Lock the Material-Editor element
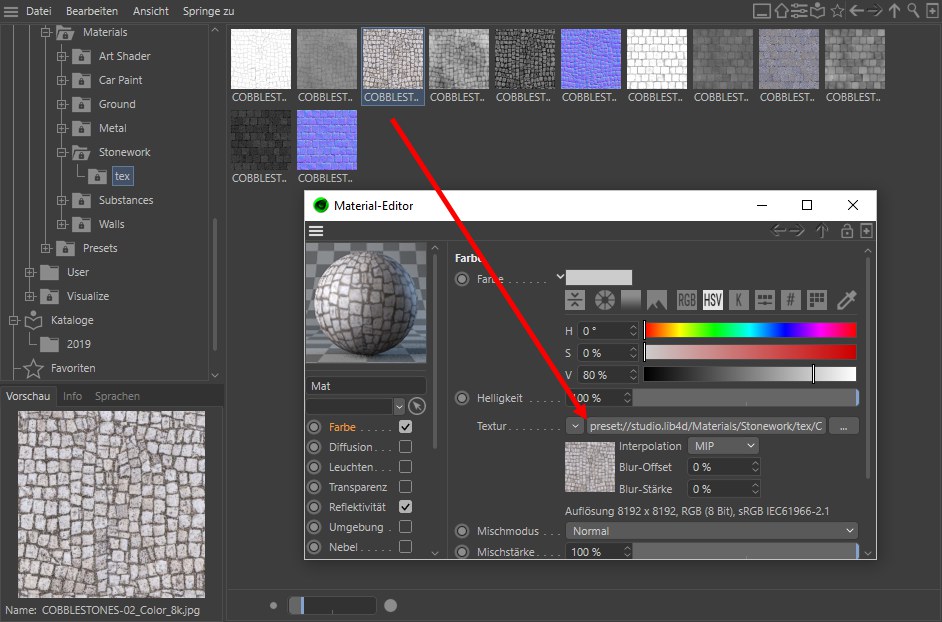Viewport: 942px width, 622px height. [x=846, y=231]
